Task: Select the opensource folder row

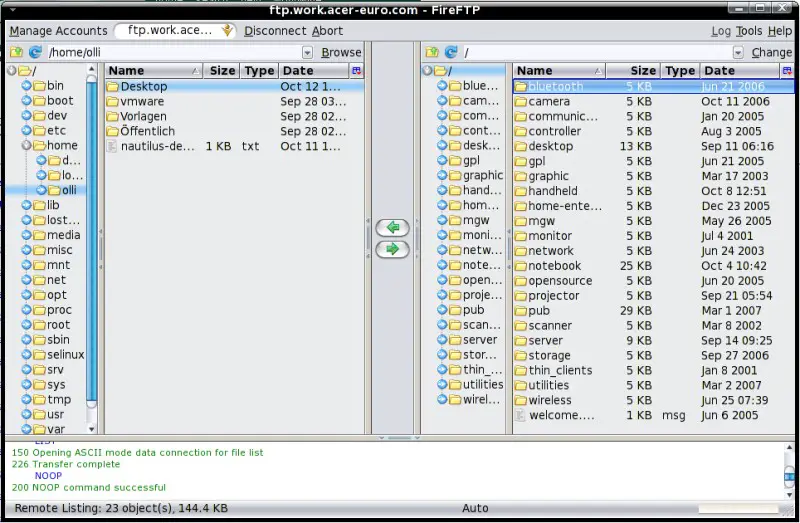Action: tap(653, 281)
